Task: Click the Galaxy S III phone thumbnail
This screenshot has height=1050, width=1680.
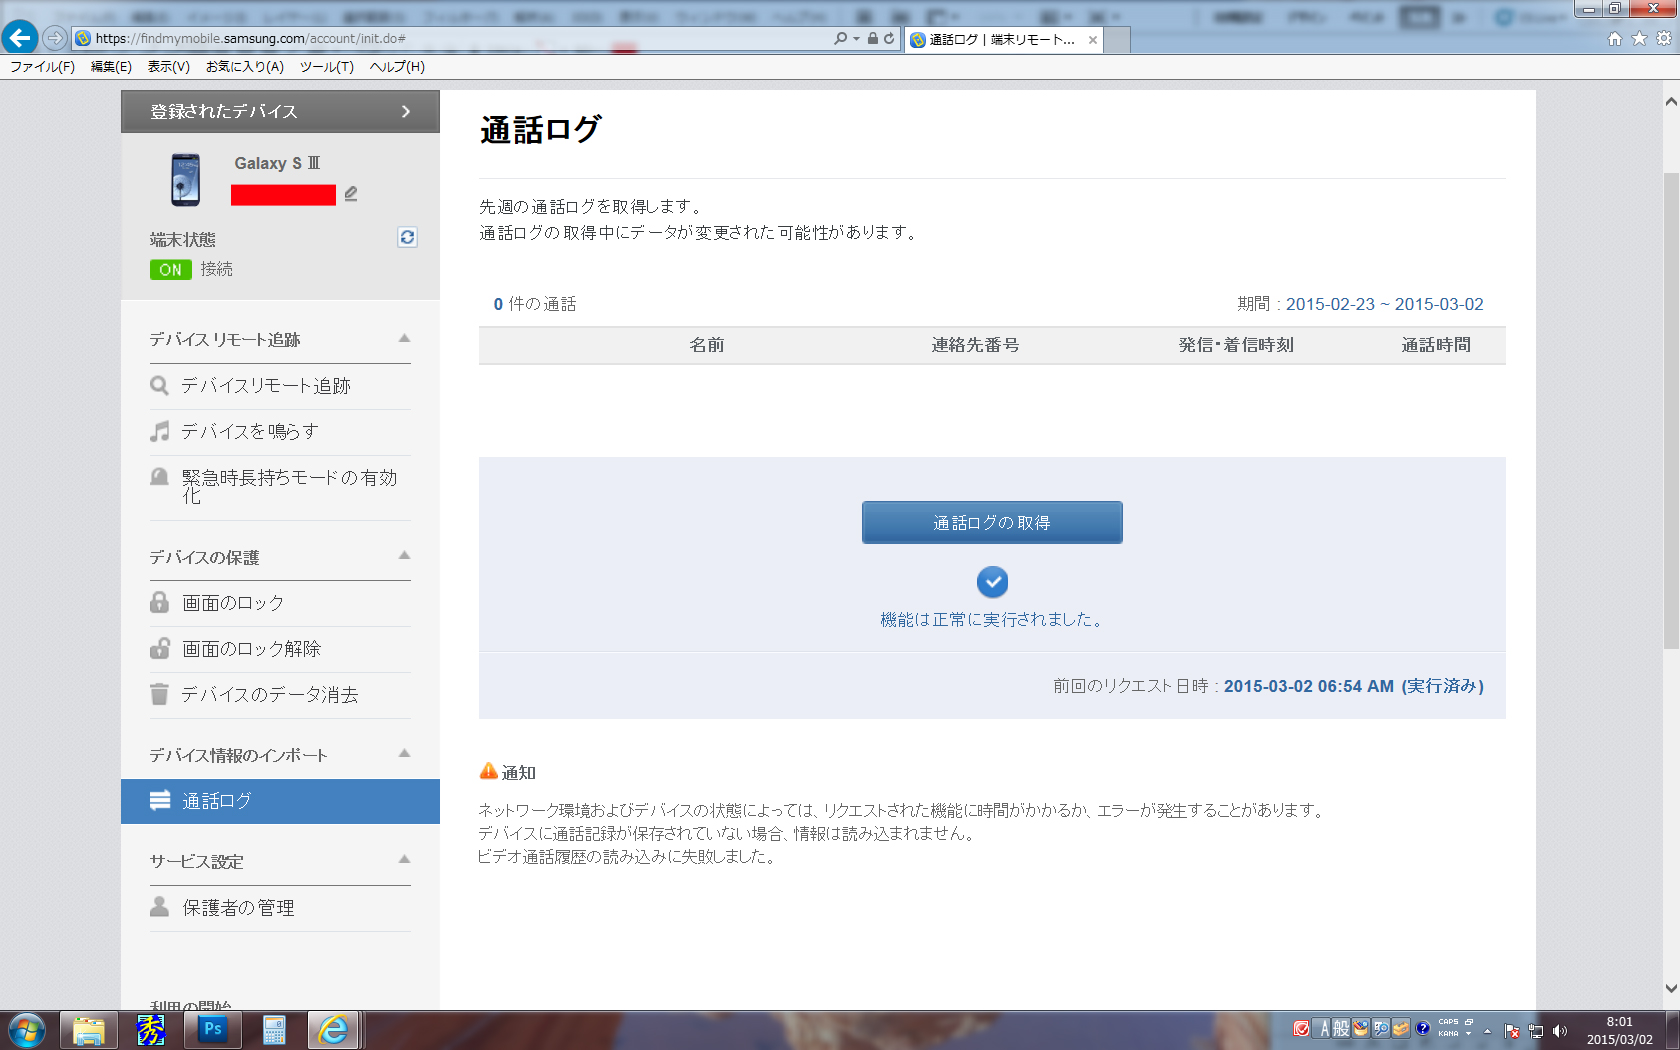Action: [x=185, y=180]
